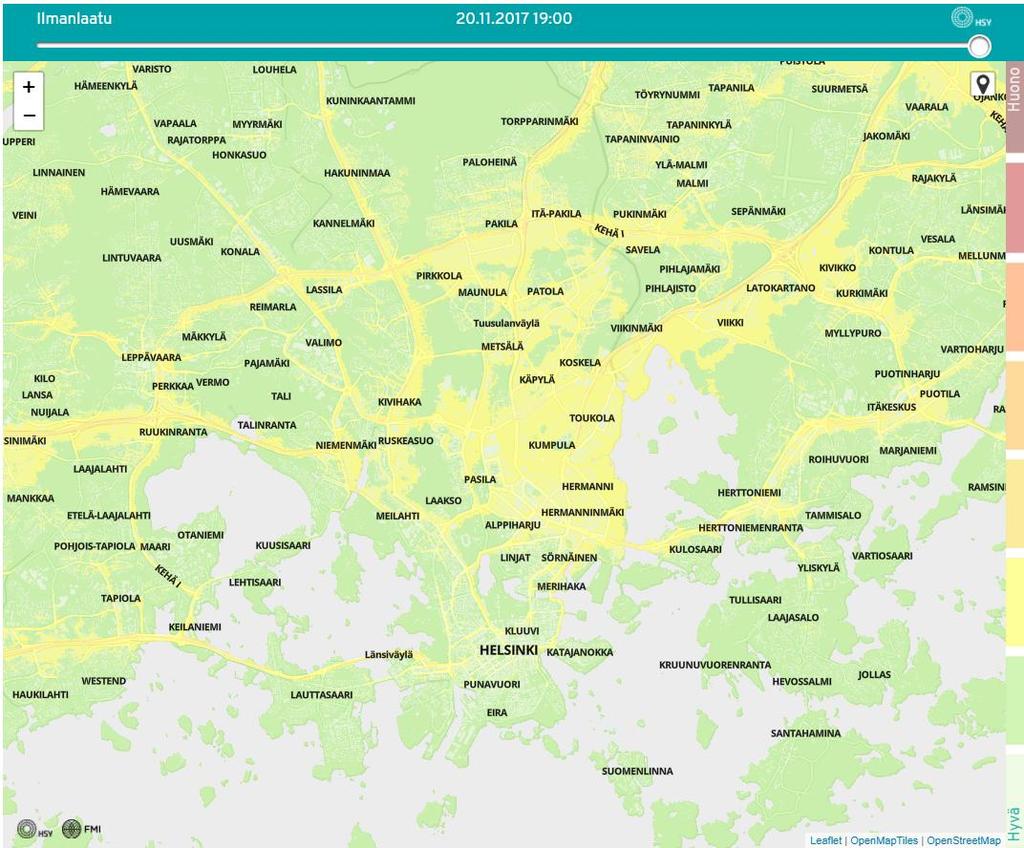Click the PALOHEINÄ map label
1024x848 pixels.
[x=489, y=163]
